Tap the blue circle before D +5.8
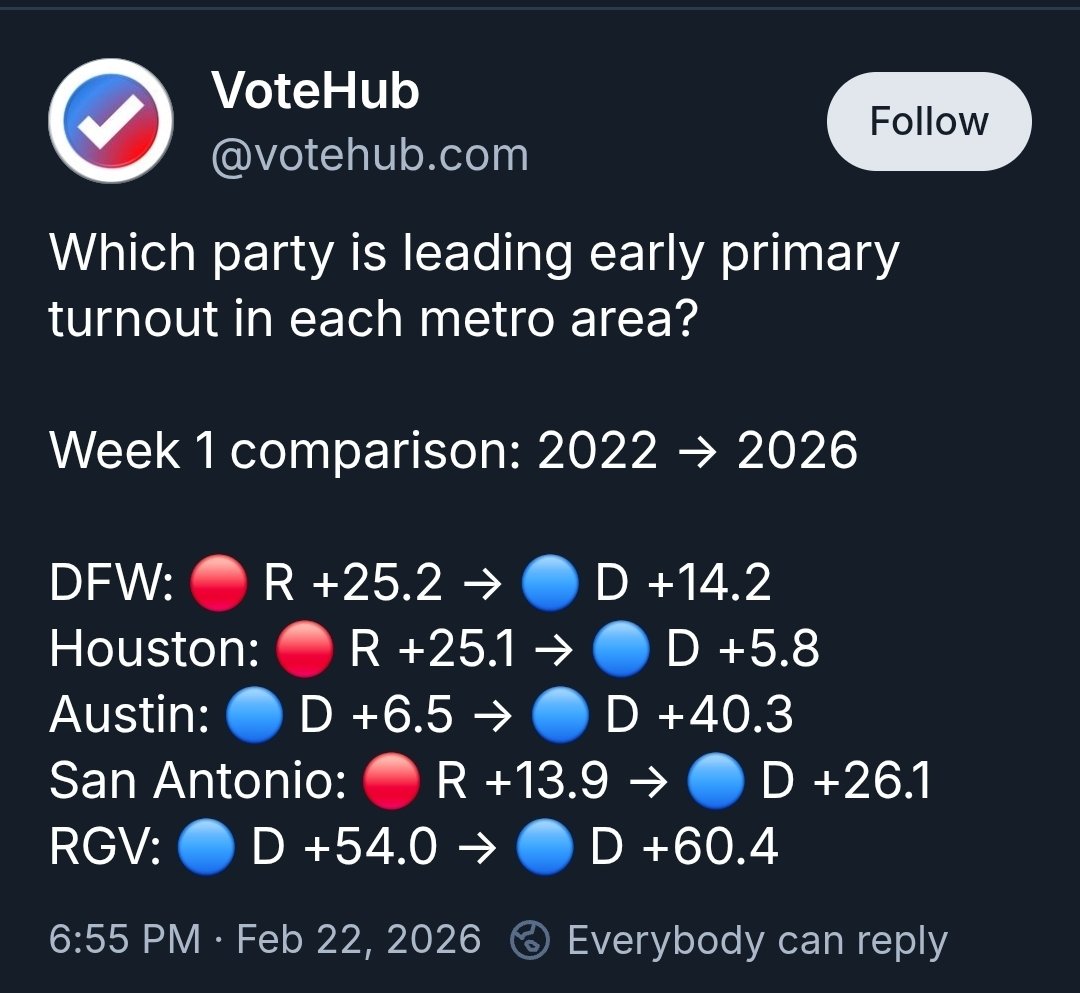This screenshot has width=1080, height=993. point(621,649)
